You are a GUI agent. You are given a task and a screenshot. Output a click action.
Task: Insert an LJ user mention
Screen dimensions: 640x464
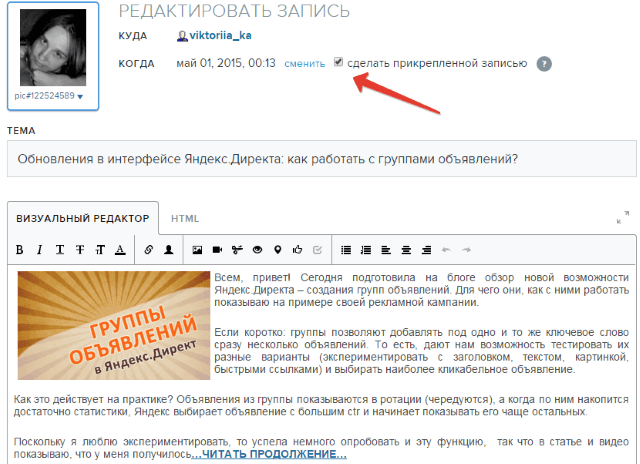[x=169, y=250]
